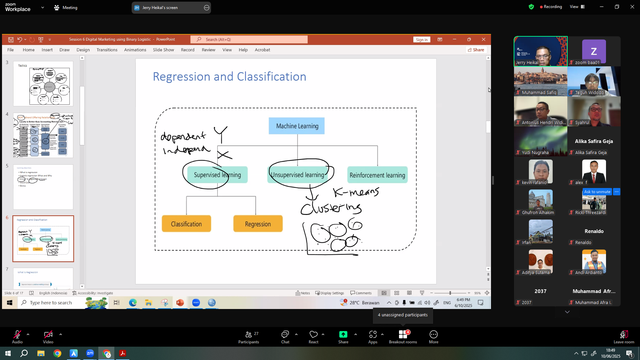This screenshot has width=640, height=360.
Task: Start camera with Zoom Video button
Action: [48, 336]
